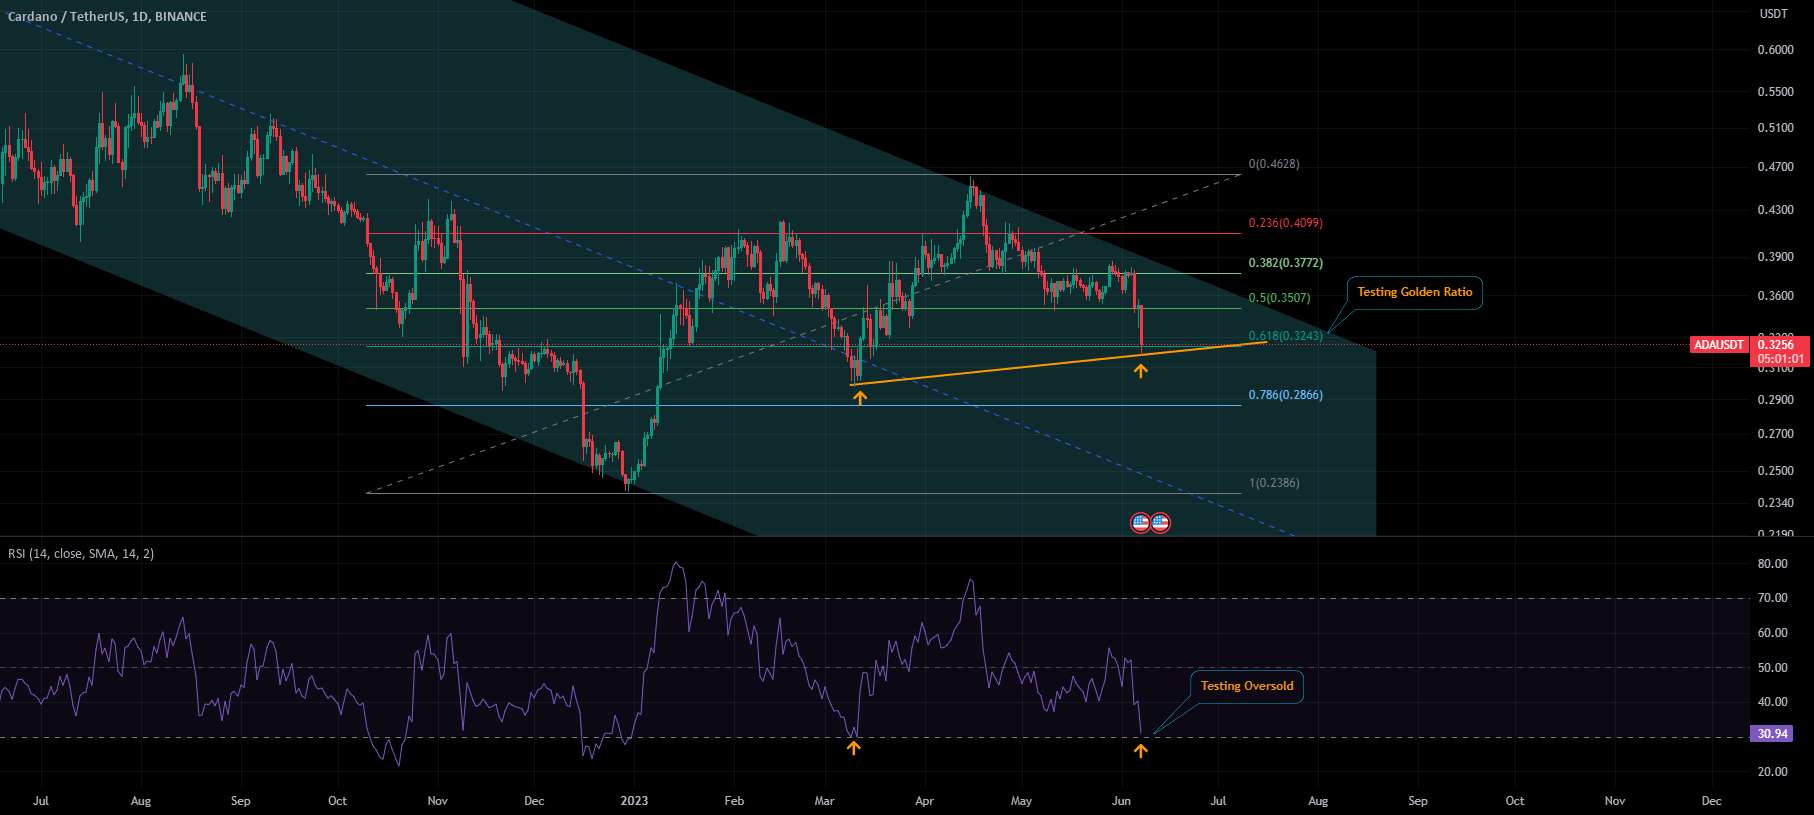The height and width of the screenshot is (815, 1814).
Task: Select the Fibonacci label 0.5(0.3507)
Action: (1279, 298)
